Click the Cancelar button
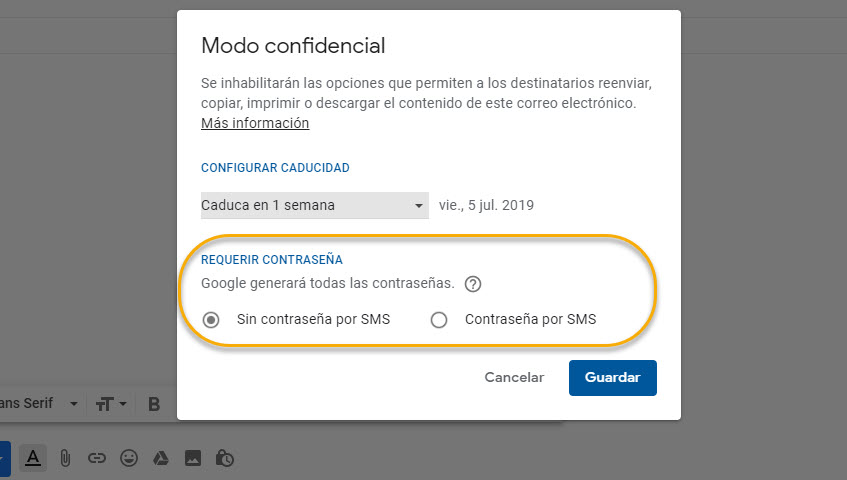 [514, 378]
